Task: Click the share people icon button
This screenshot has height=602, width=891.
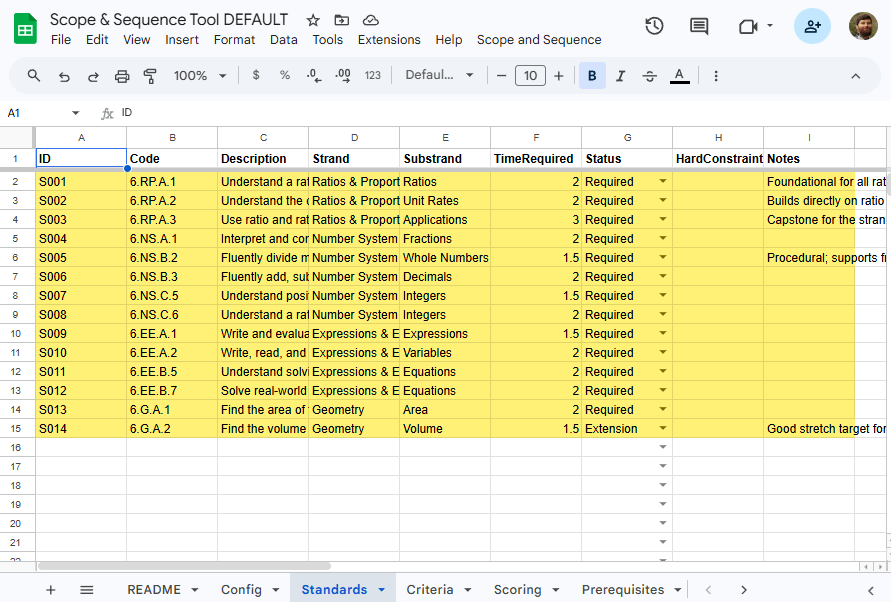Action: point(812,27)
